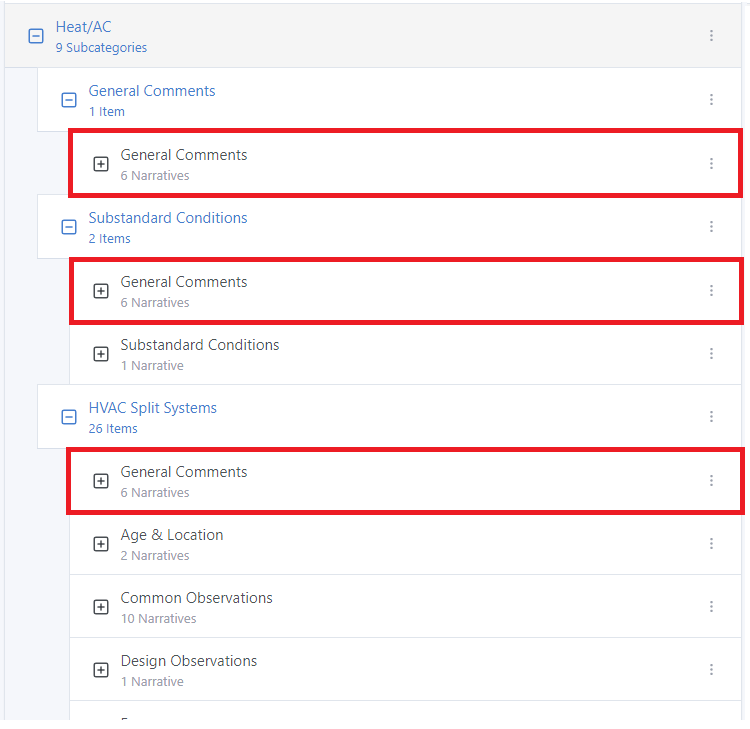Expand the Common Observations item
The image size is (750, 729).
click(101, 607)
